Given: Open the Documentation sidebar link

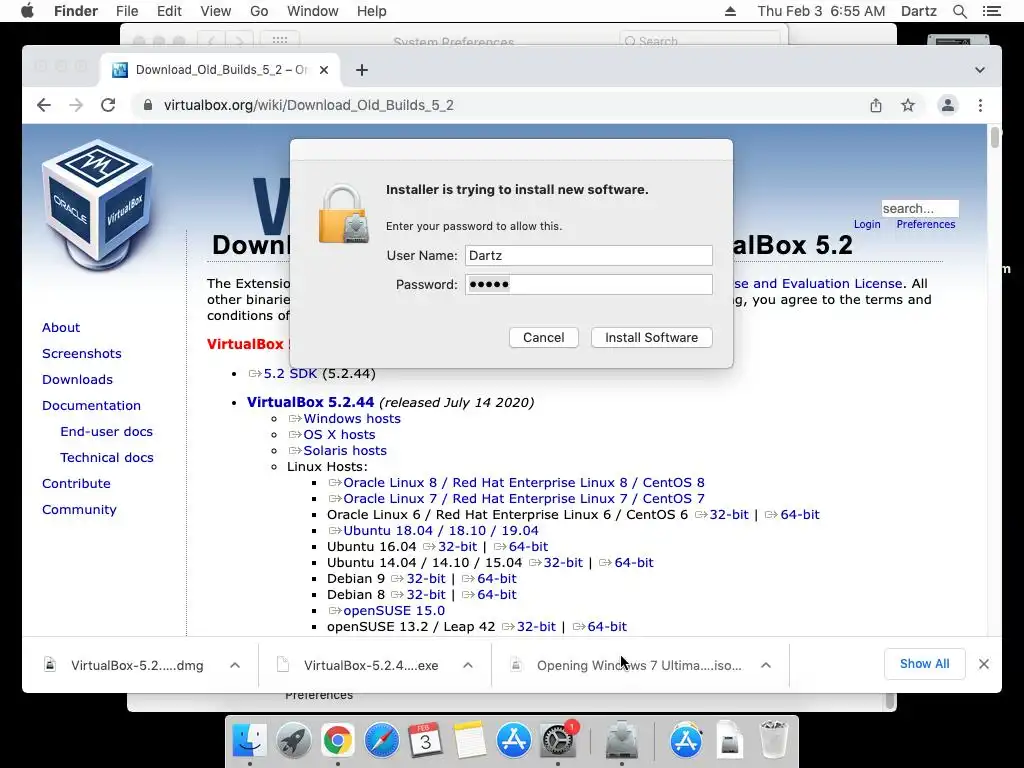Looking at the screenshot, I should (91, 406).
